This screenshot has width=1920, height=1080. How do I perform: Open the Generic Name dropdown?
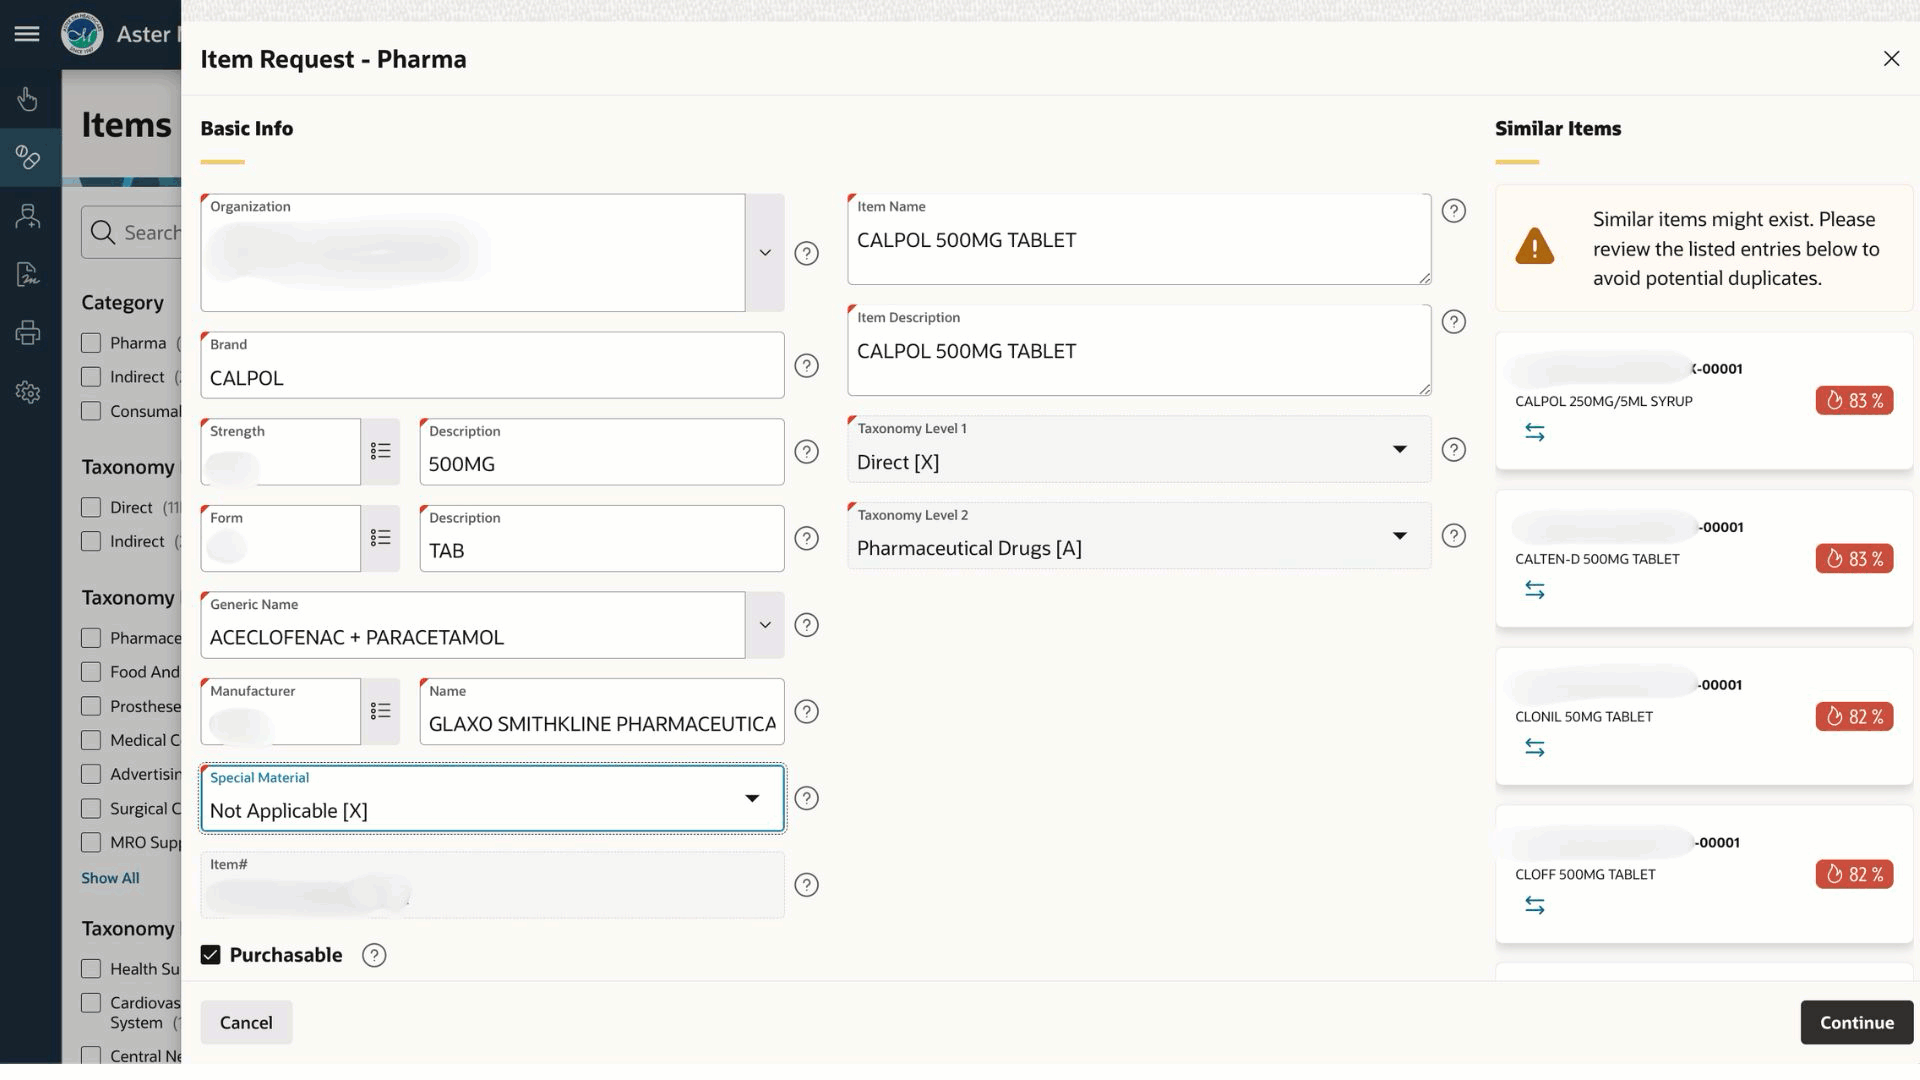tap(764, 624)
